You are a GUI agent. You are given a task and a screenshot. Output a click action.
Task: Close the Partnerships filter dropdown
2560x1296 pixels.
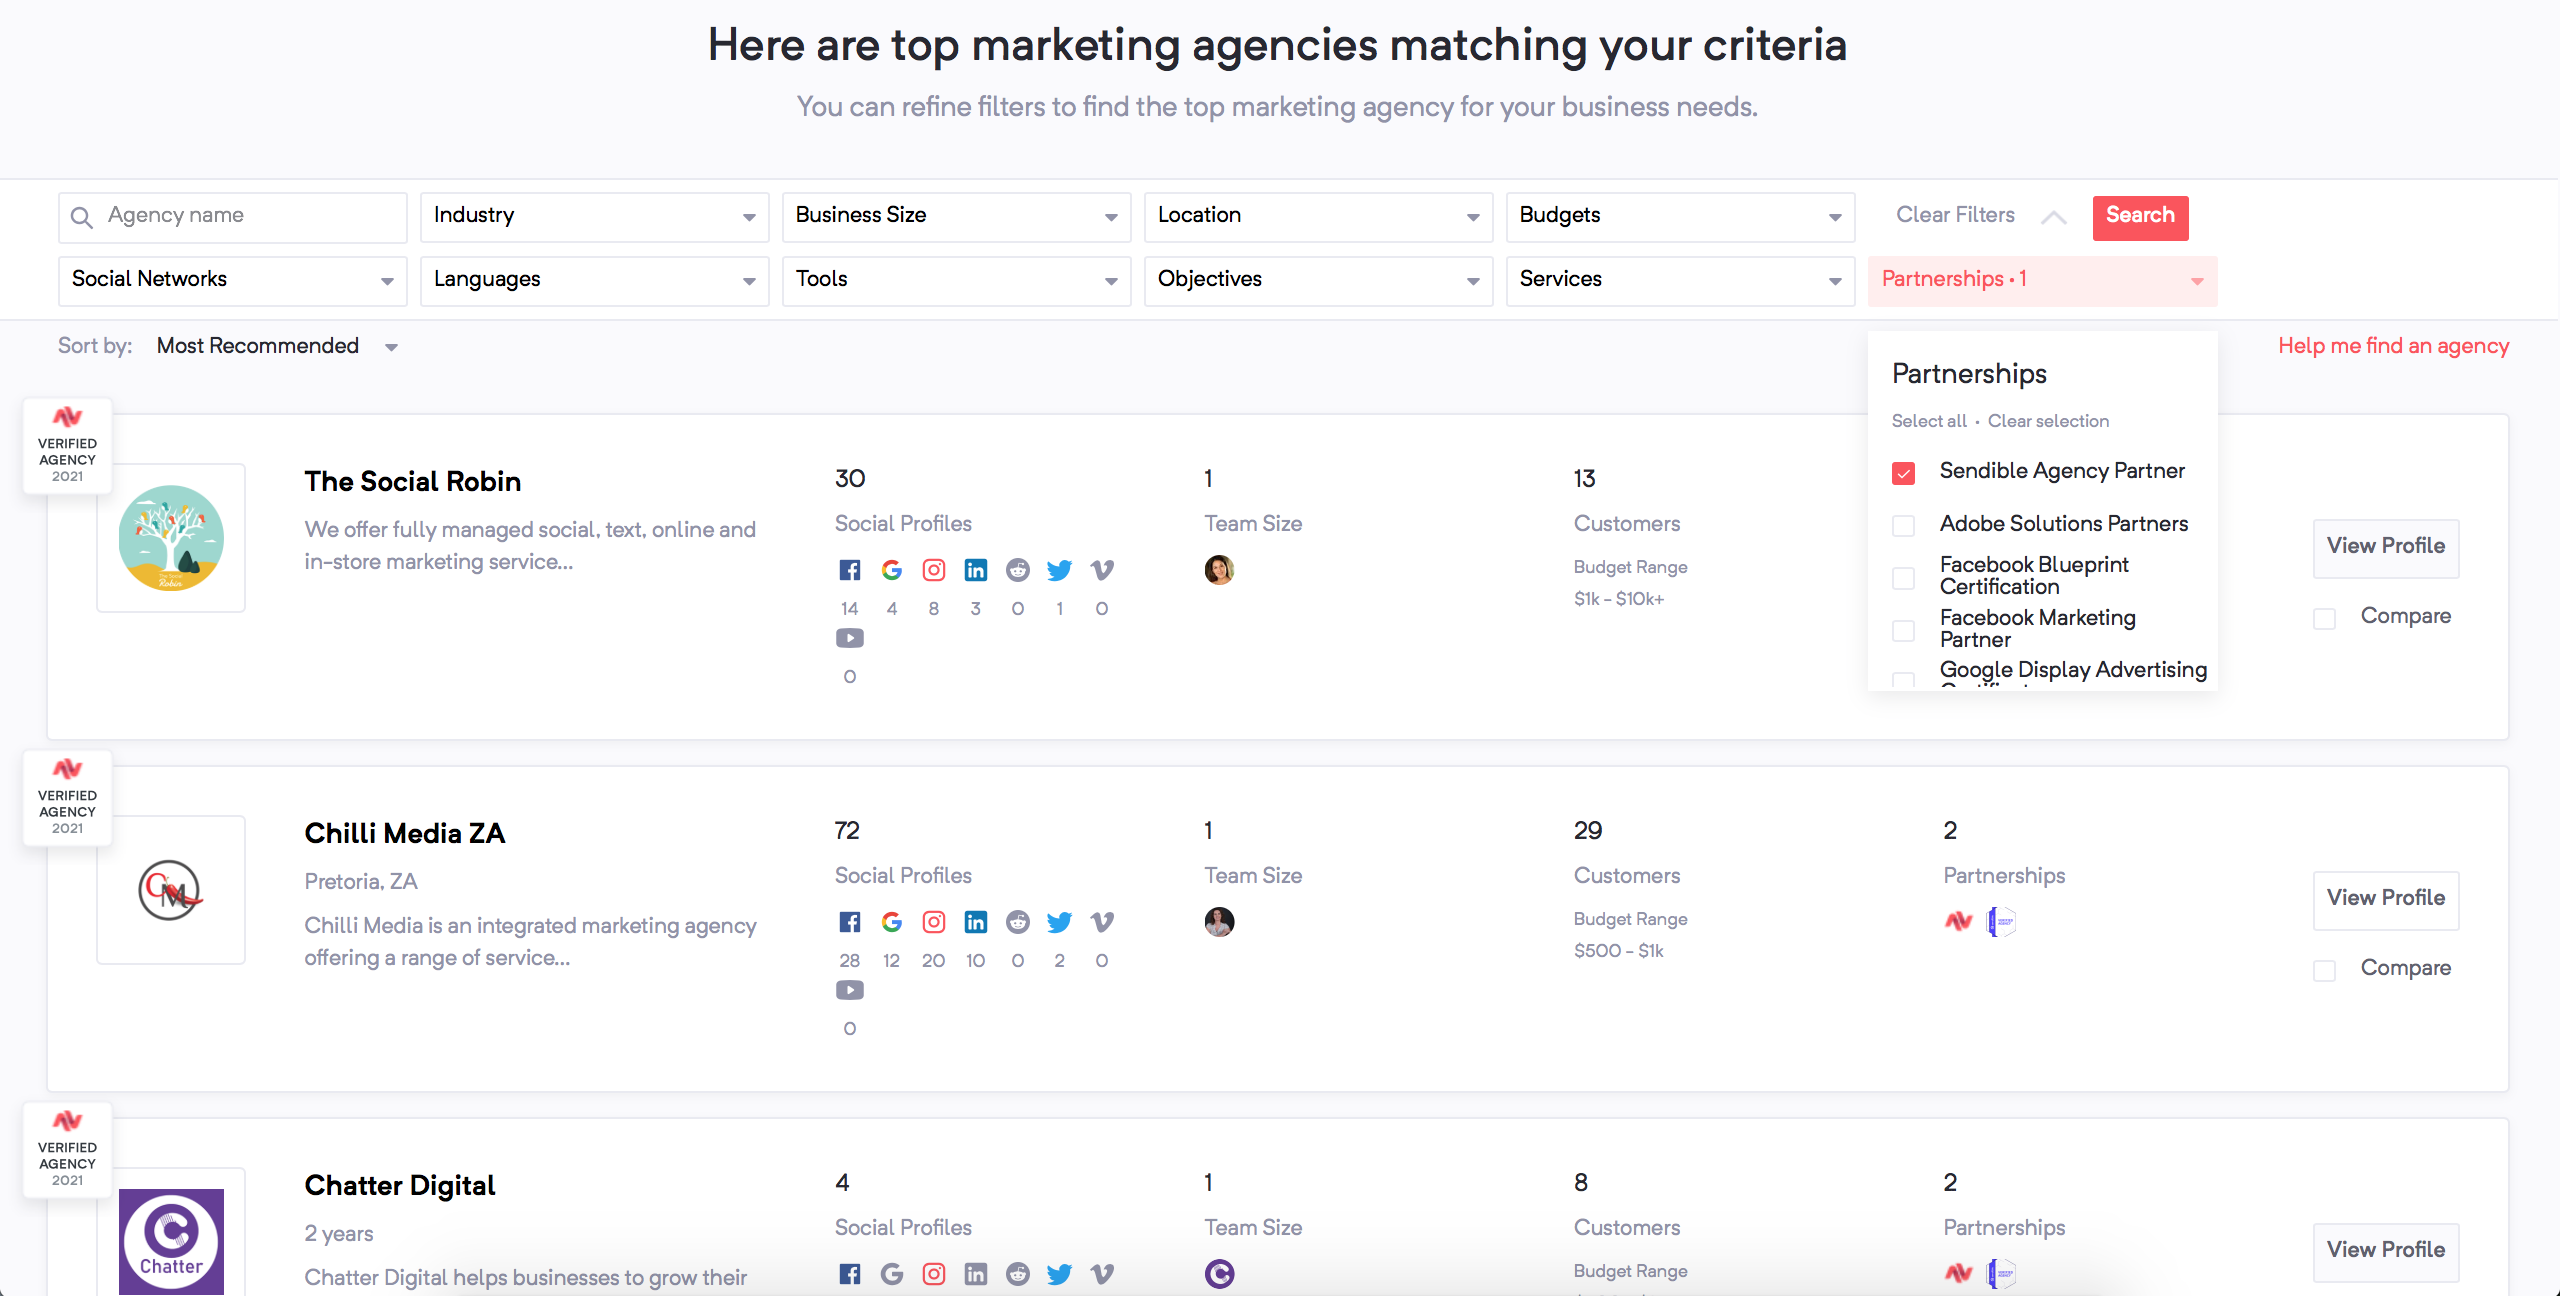click(2042, 281)
